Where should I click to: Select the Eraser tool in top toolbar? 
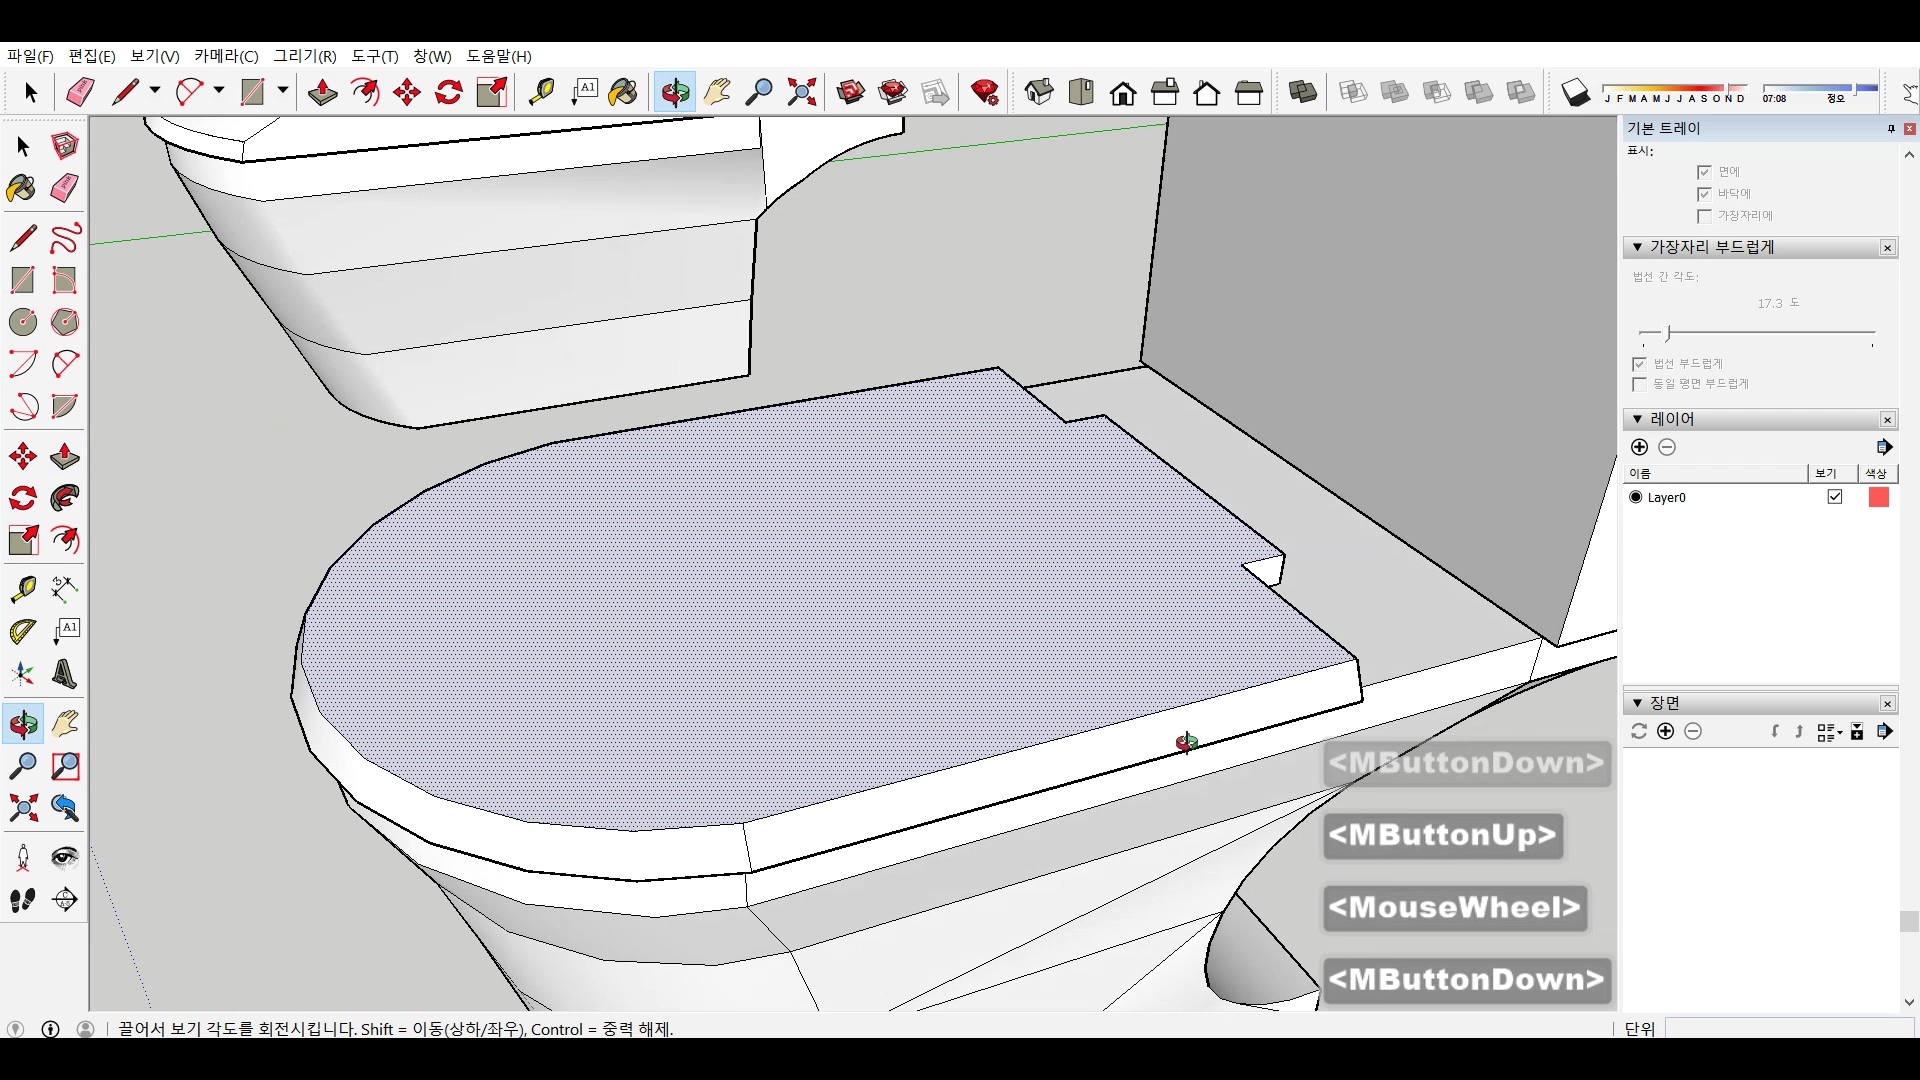pyautogui.click(x=80, y=92)
